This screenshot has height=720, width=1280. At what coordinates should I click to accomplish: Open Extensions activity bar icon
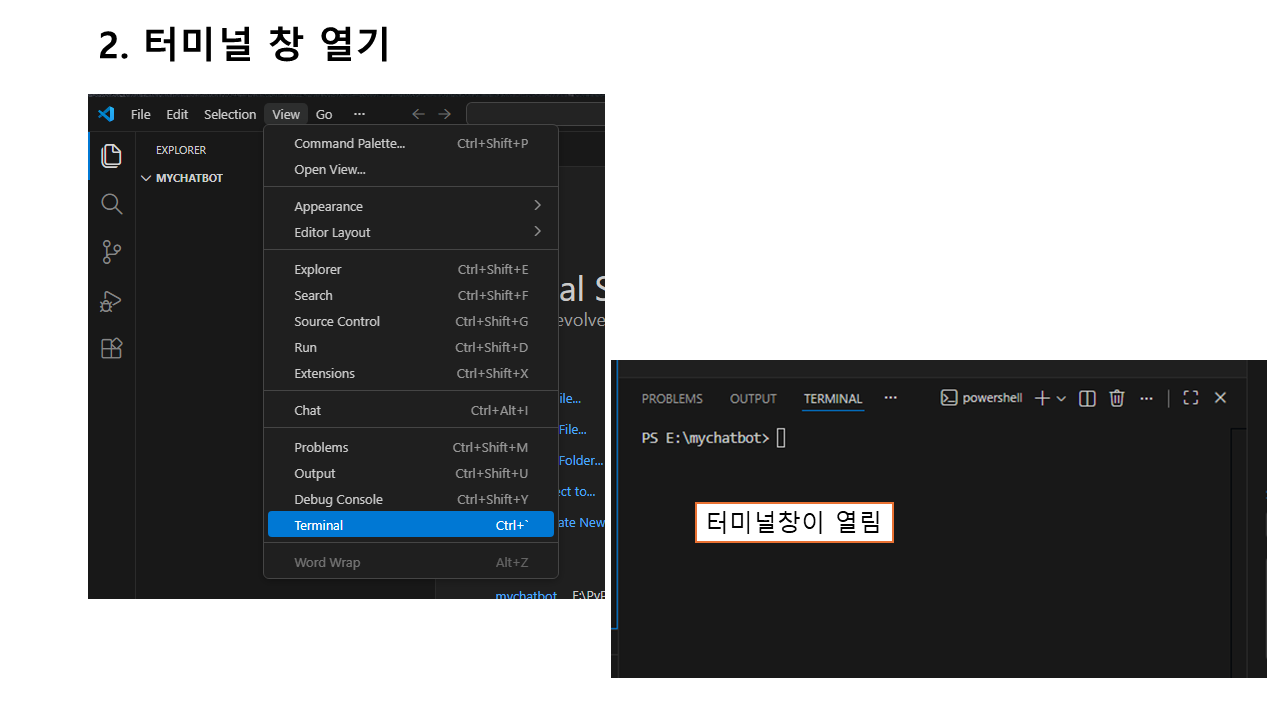[111, 348]
